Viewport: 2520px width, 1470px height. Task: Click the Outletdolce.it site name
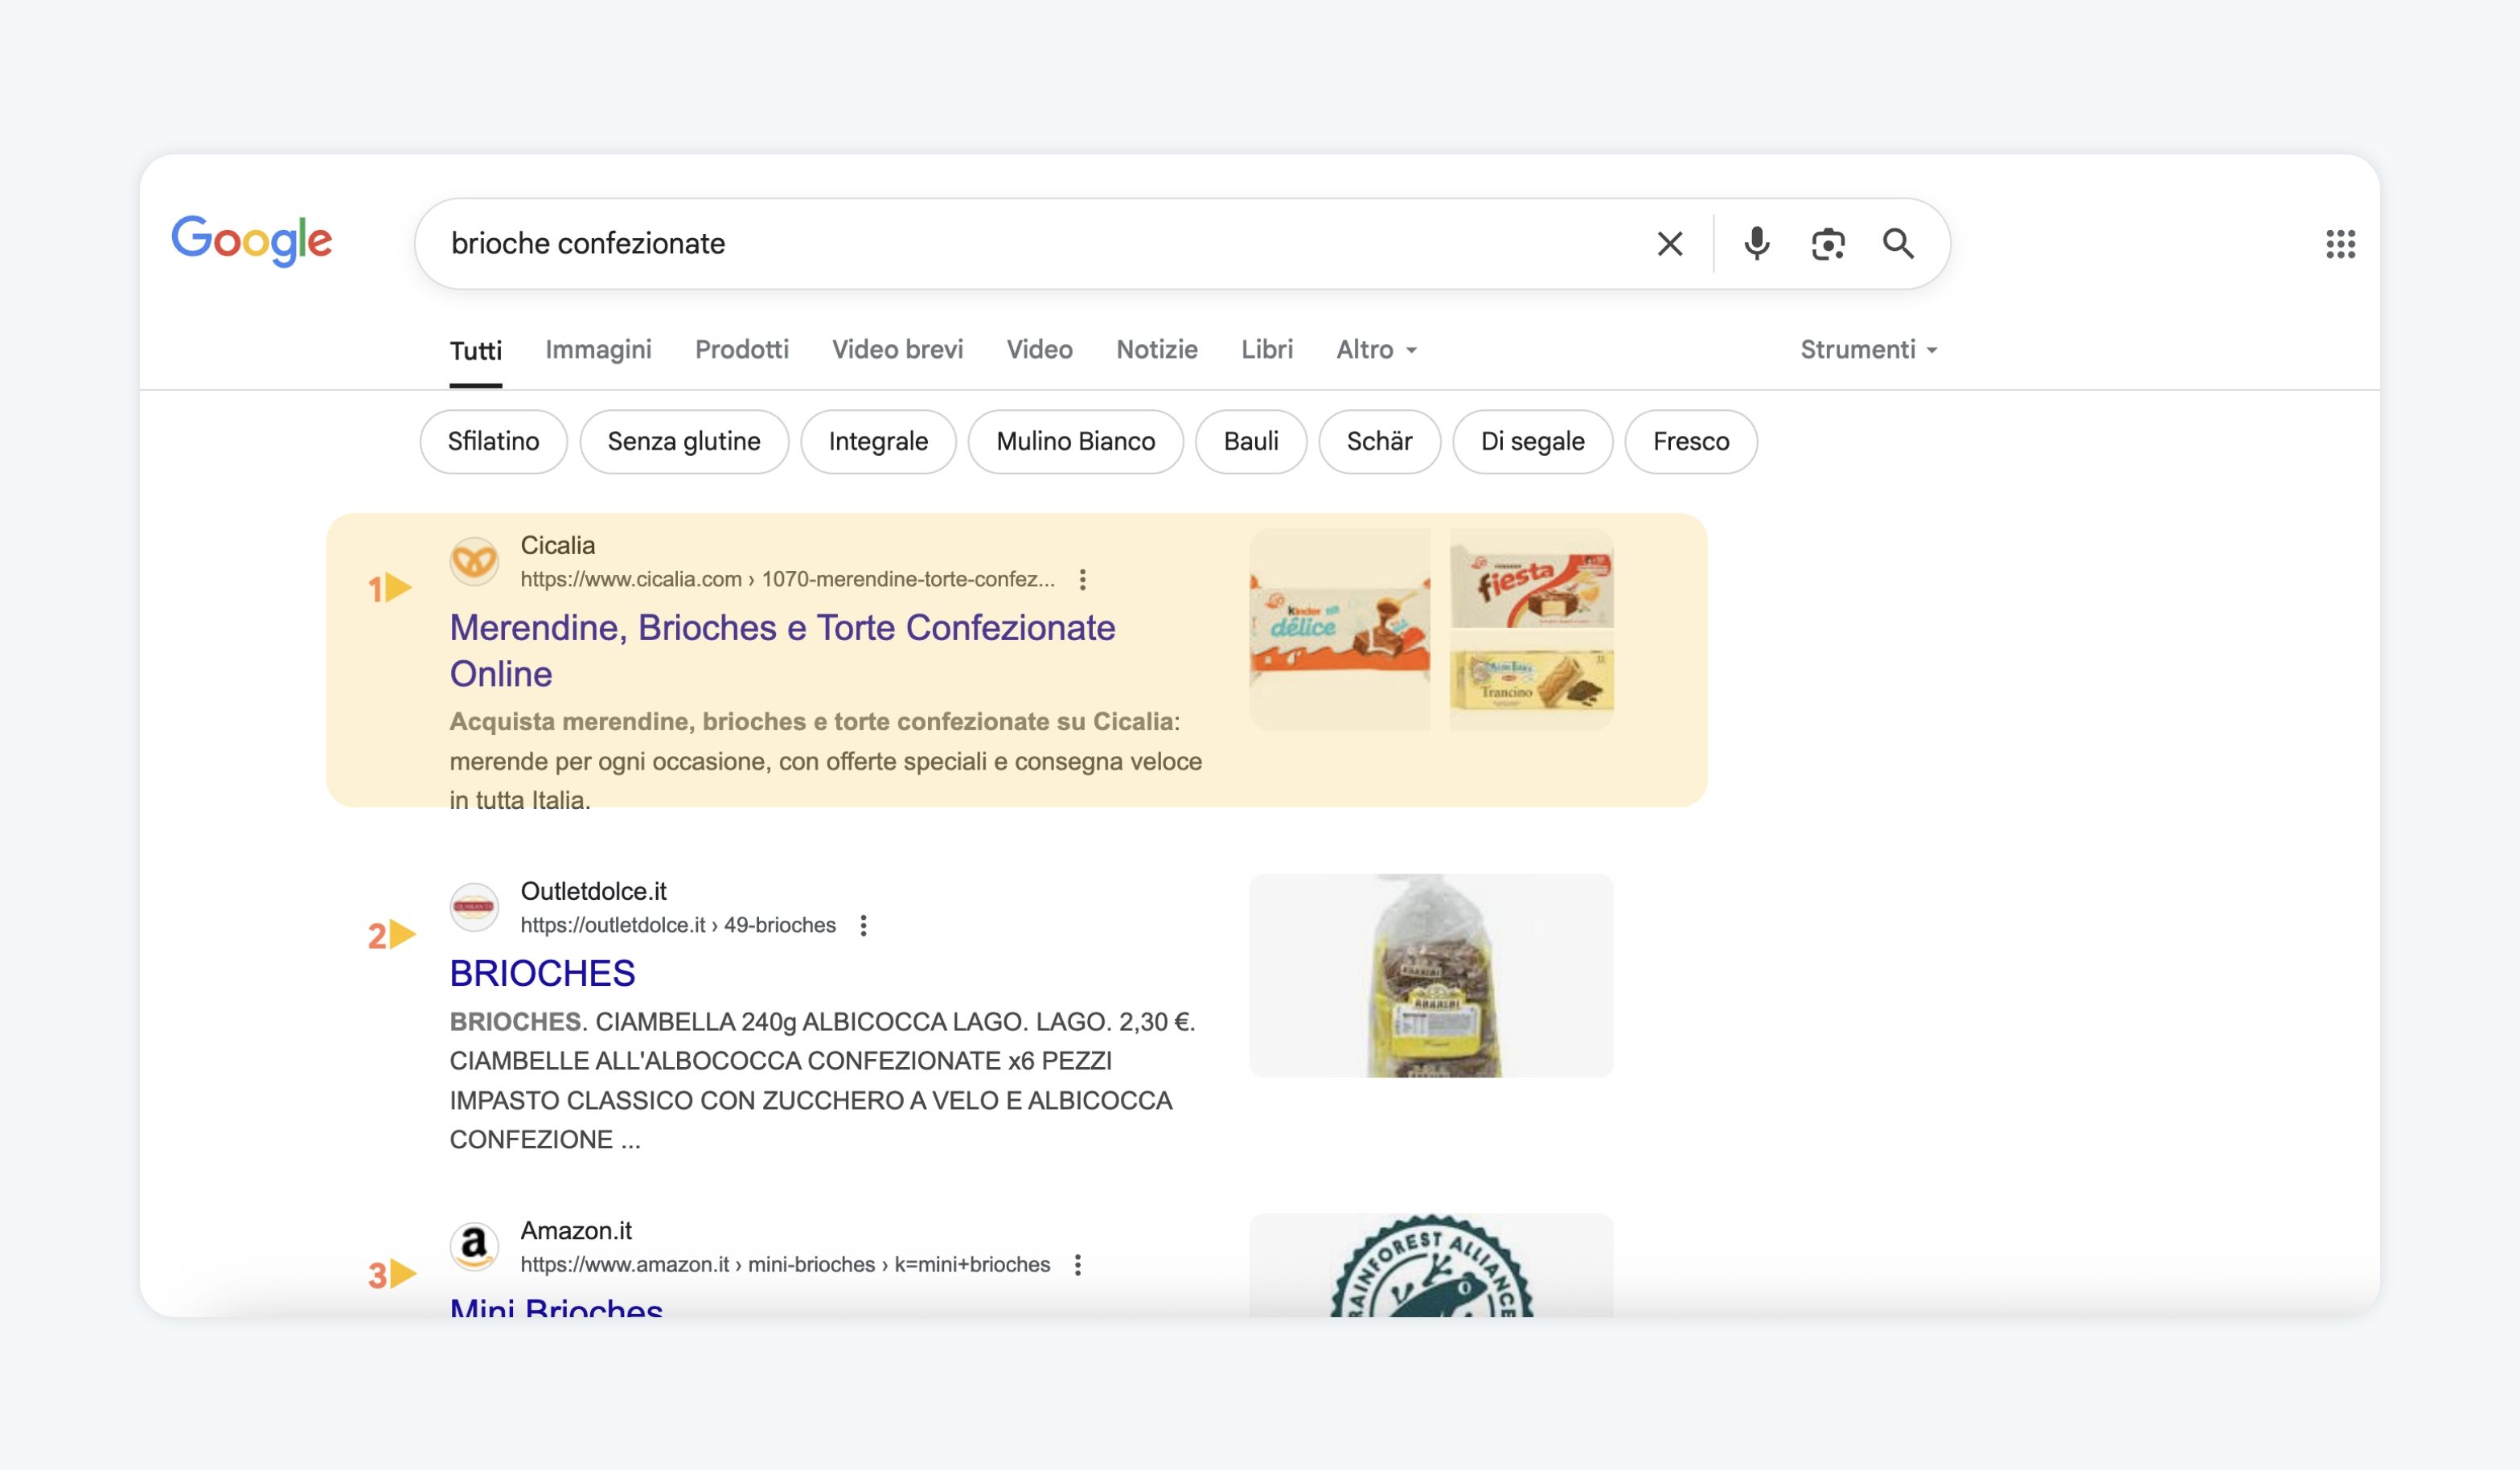593,892
